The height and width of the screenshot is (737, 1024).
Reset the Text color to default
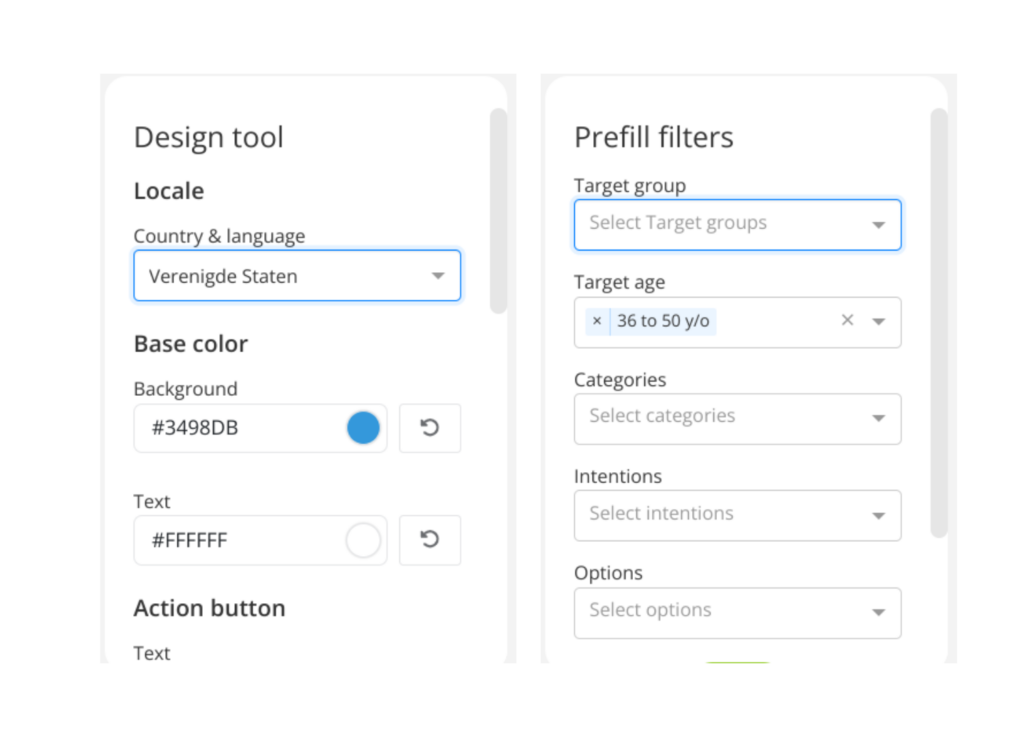[x=430, y=540]
